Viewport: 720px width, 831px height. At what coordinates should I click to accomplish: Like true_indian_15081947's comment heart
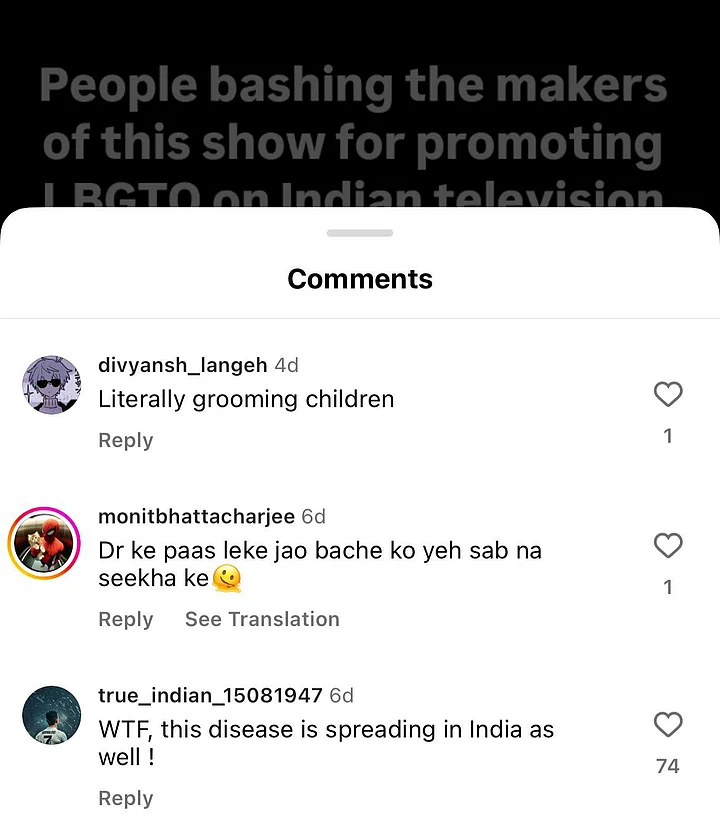[668, 724]
